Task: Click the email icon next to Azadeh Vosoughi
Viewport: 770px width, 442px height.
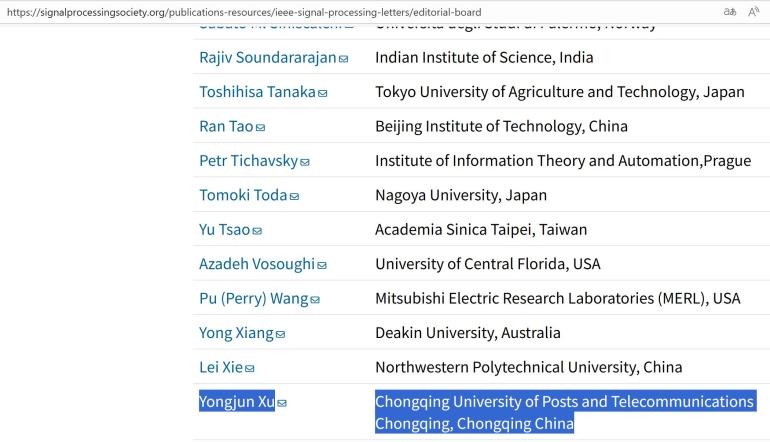Action: point(322,265)
